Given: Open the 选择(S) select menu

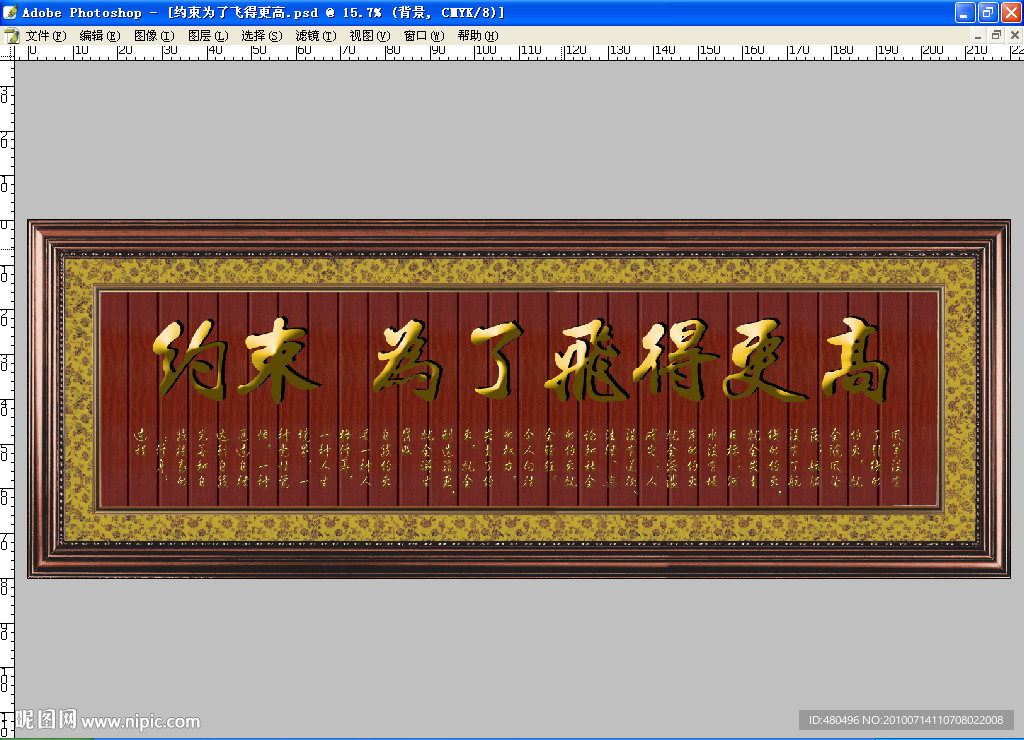Looking at the screenshot, I should [261, 35].
